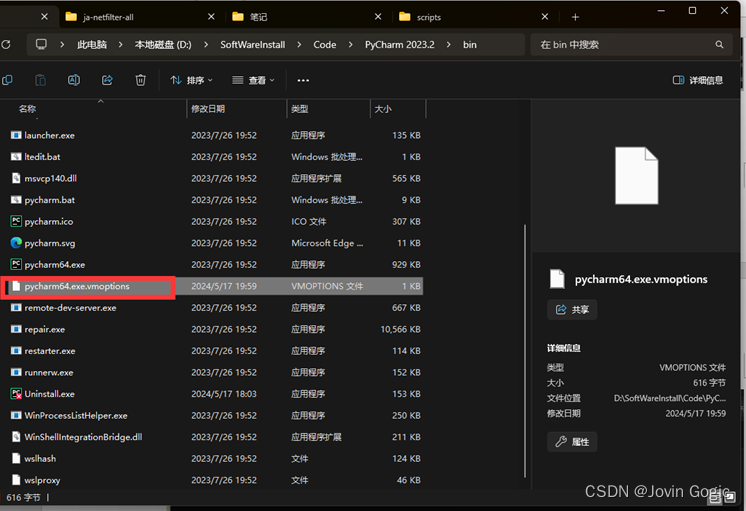Select wslhash file
This screenshot has width=746, height=511.
coord(212,458)
